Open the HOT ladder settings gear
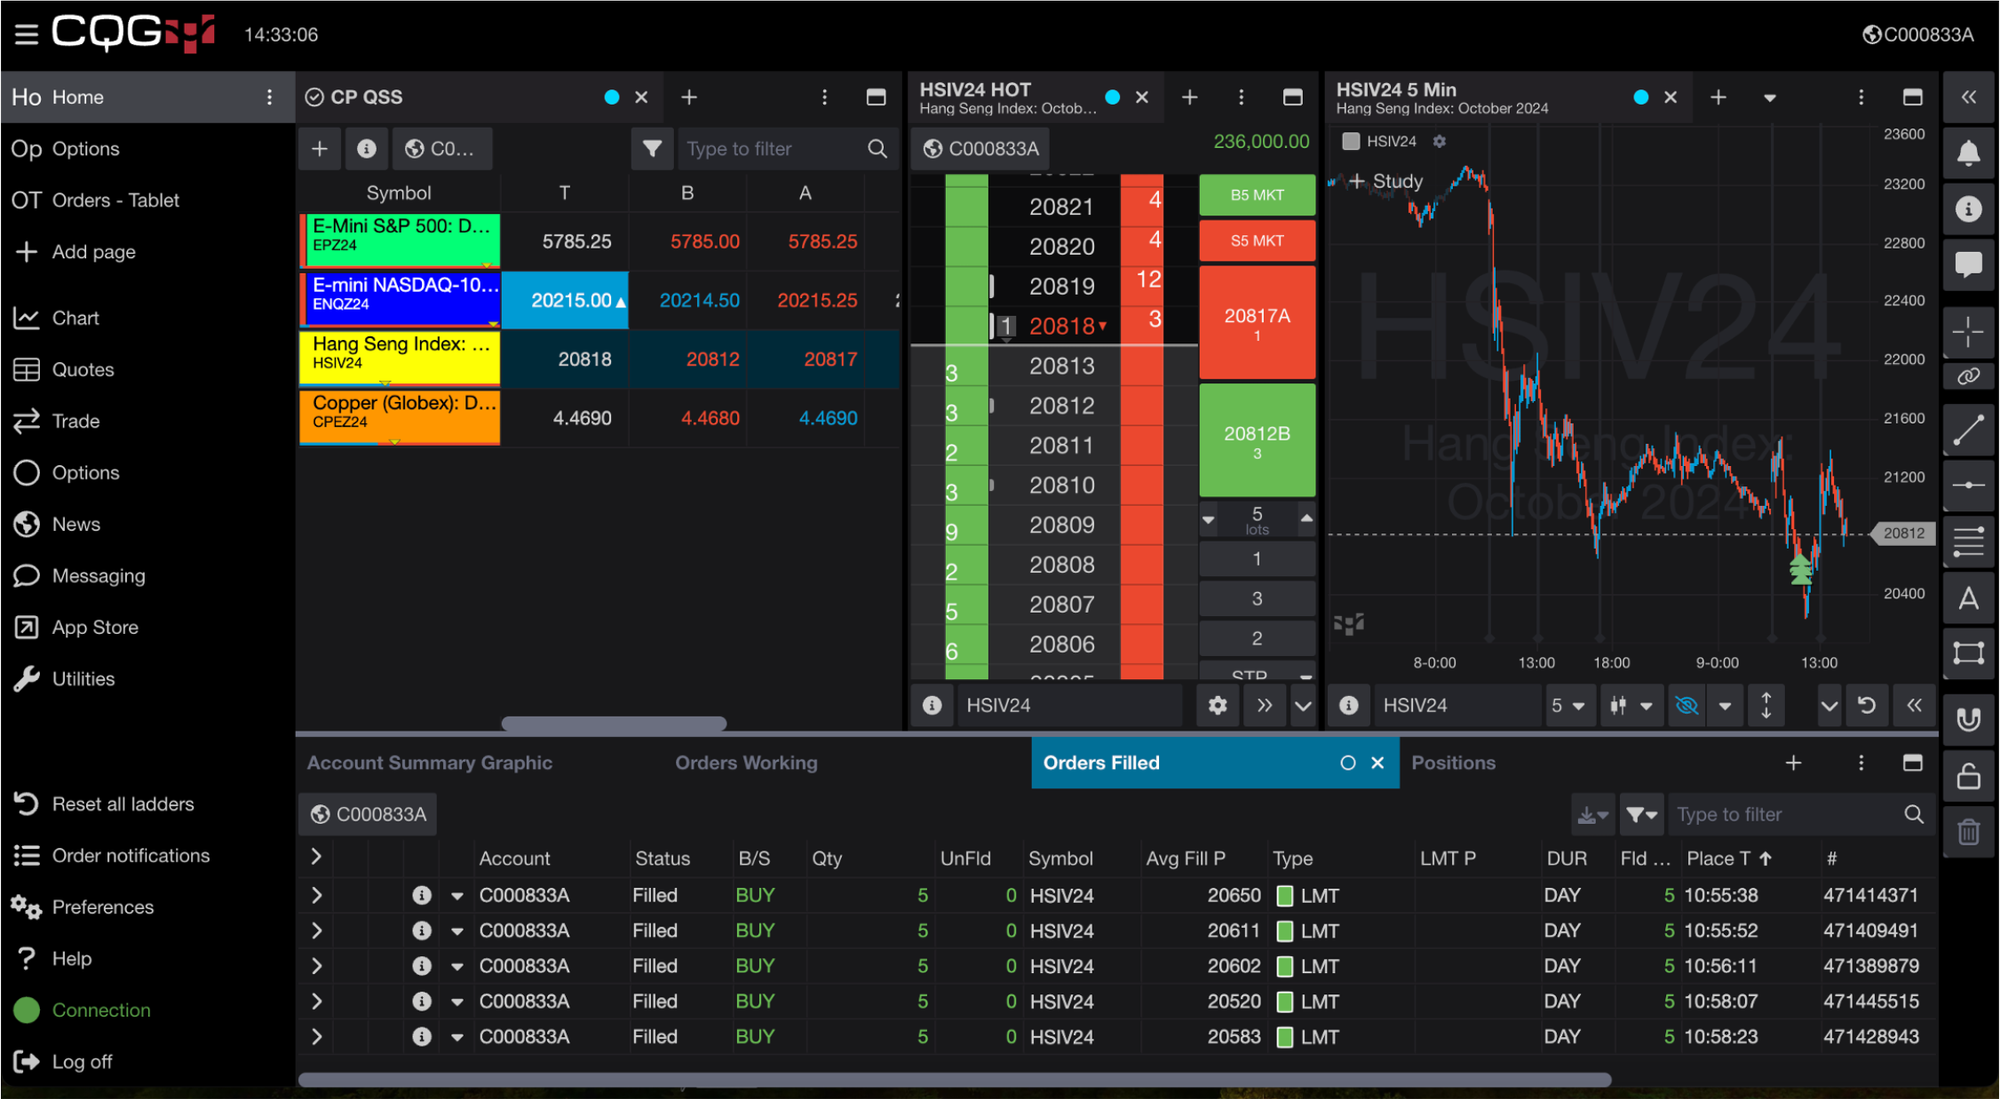Image resolution: width=2000 pixels, height=1099 pixels. pos(1217,705)
